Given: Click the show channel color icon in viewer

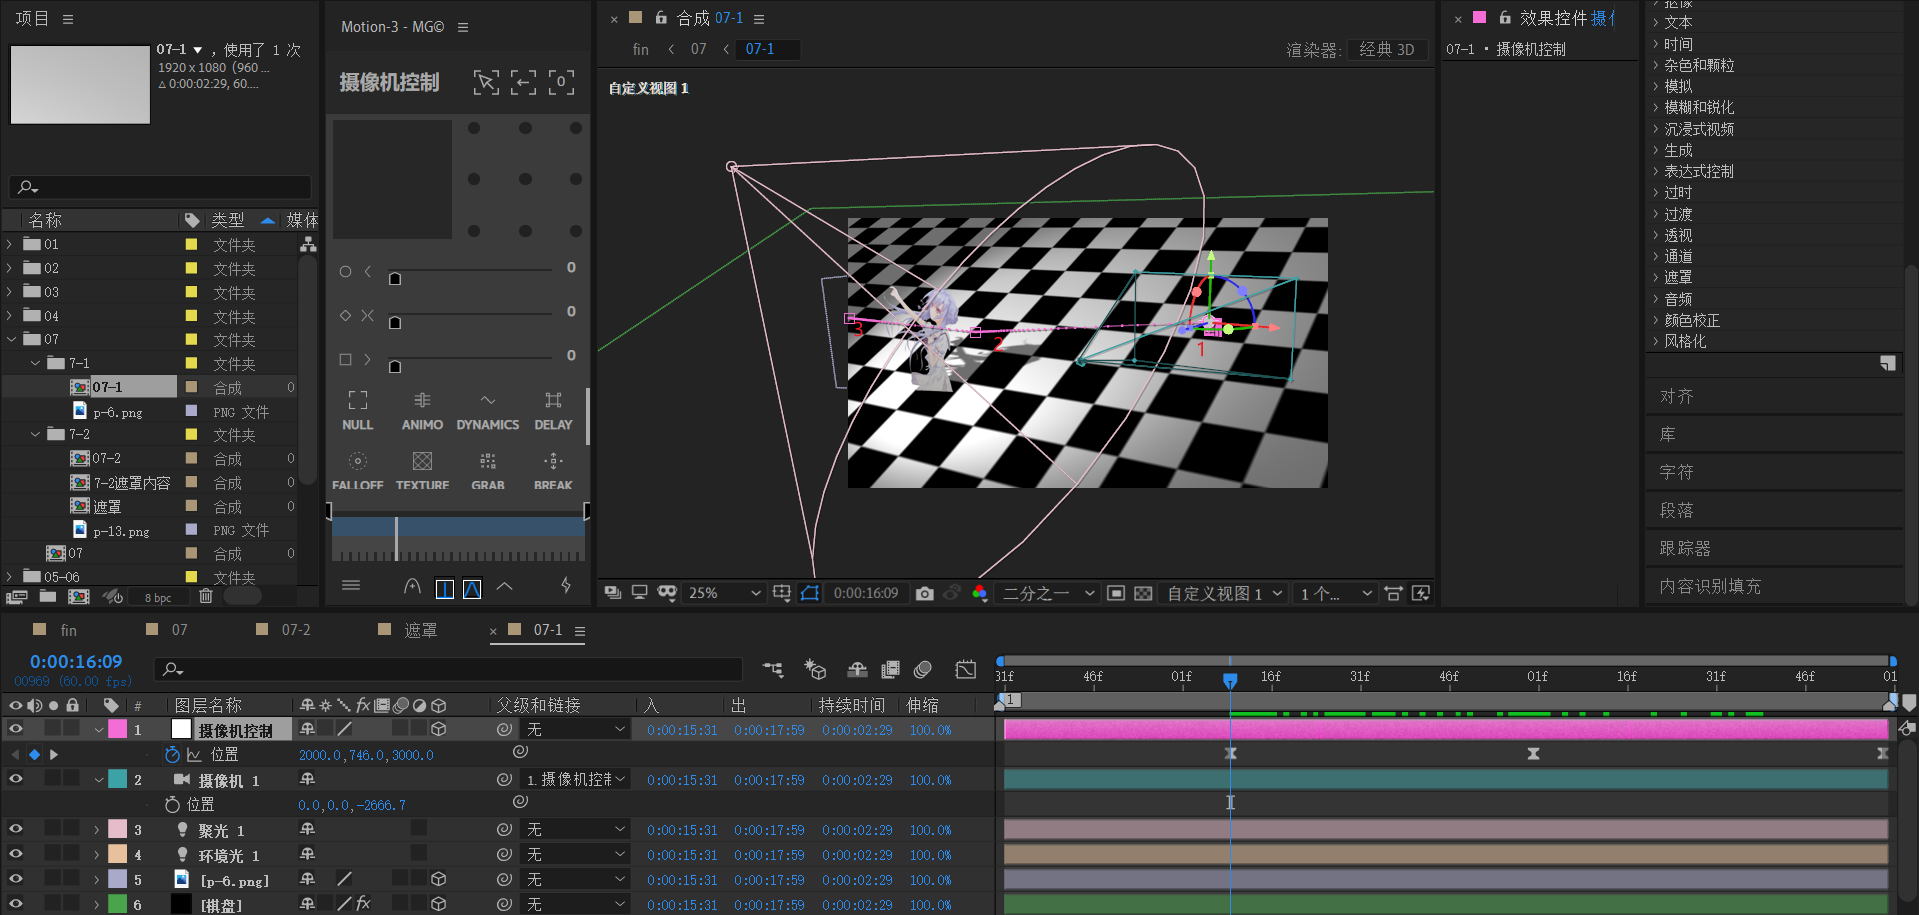Looking at the screenshot, I should click(x=979, y=593).
